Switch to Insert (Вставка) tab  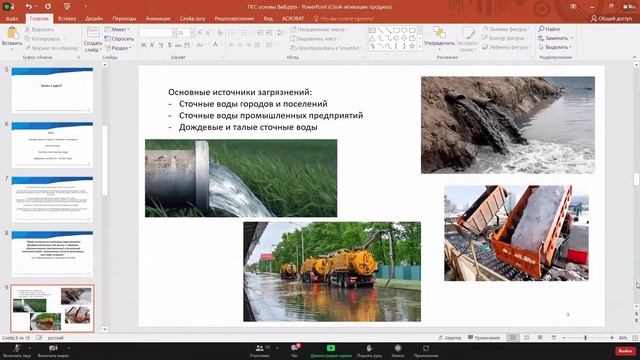[67, 18]
